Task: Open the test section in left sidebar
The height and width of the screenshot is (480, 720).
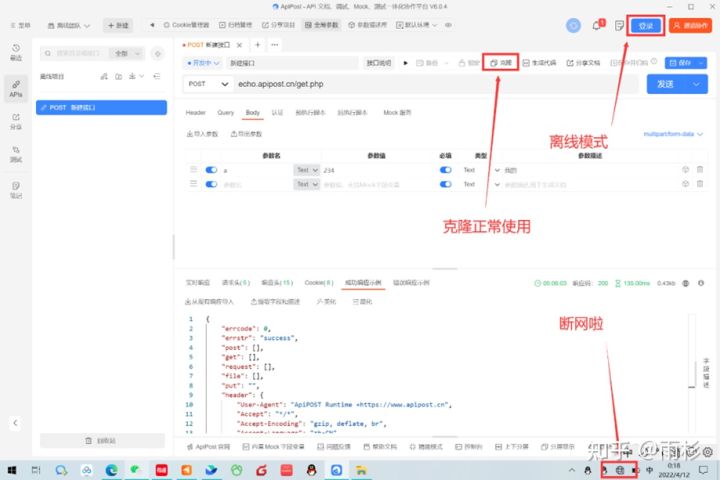Action: (x=16, y=154)
